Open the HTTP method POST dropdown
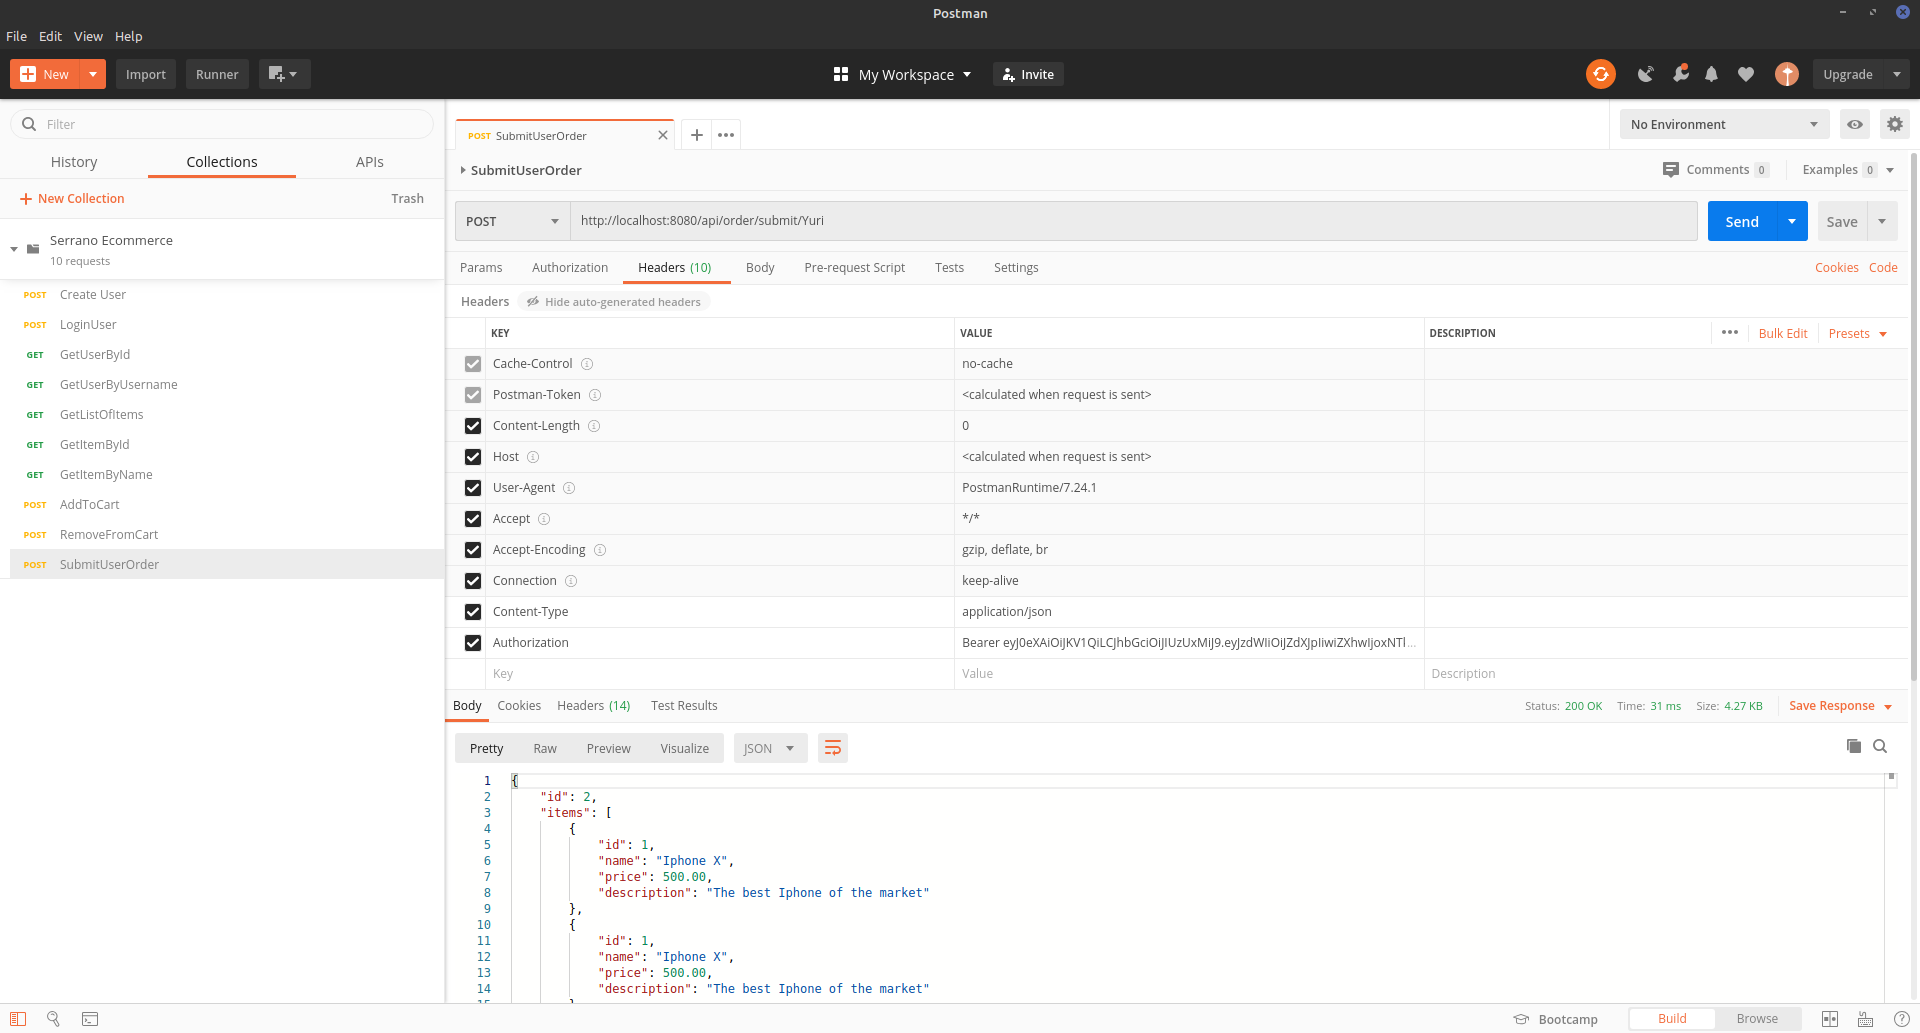Screen dimensions: 1920x1033 click(x=512, y=221)
